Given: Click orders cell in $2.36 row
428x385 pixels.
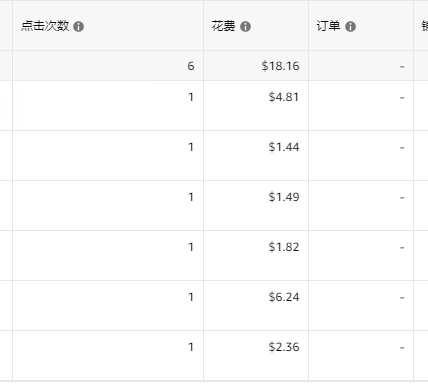Looking at the screenshot, I should click(x=361, y=356).
